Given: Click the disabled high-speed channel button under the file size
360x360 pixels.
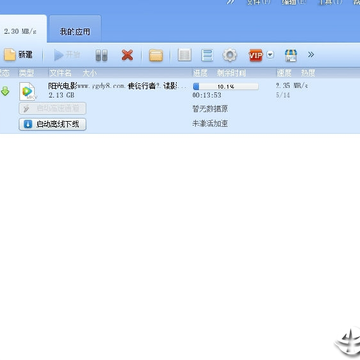Looking at the screenshot, I should pos(53,109).
